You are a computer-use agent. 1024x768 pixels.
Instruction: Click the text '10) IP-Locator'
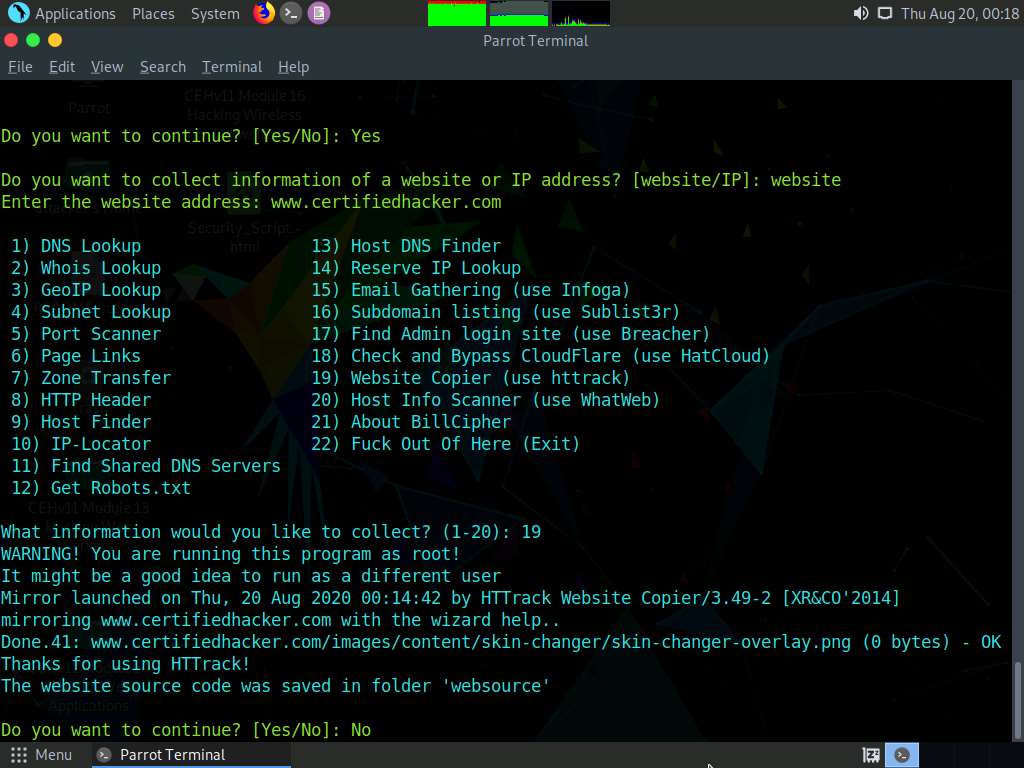tap(81, 444)
